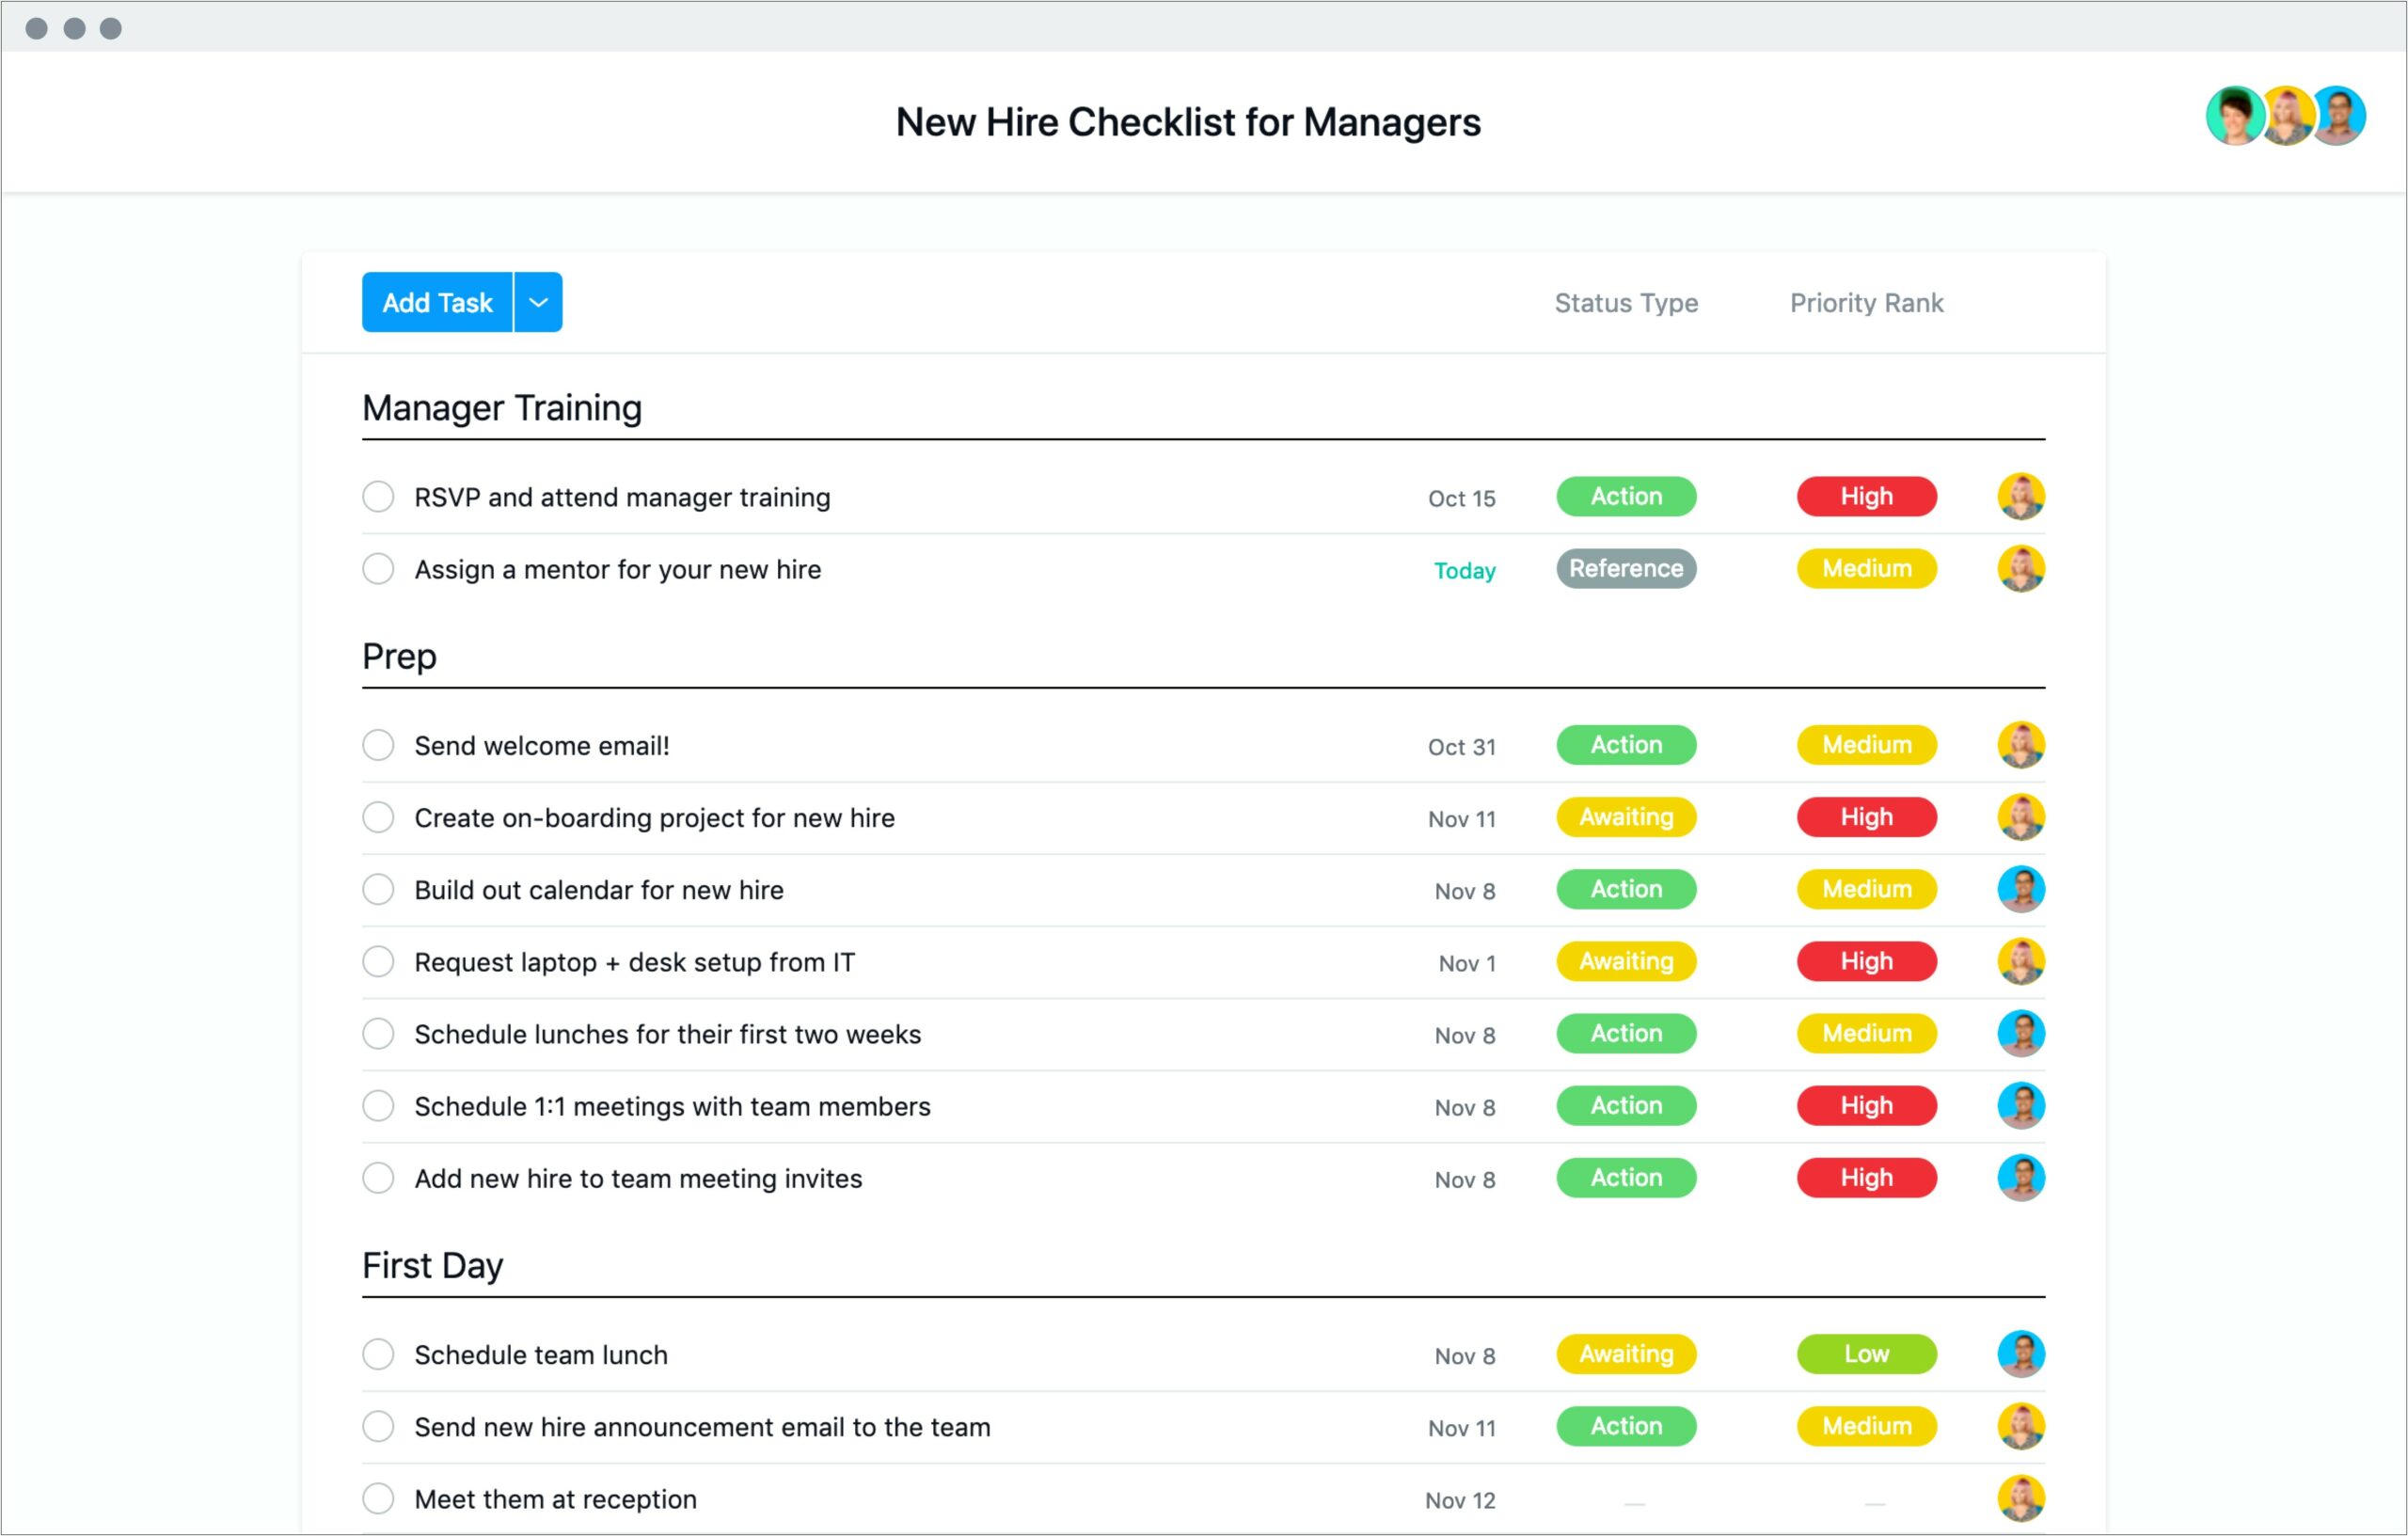Click the Priority Rank column header dropdown
This screenshot has height=1536, width=2408.
[1864, 300]
